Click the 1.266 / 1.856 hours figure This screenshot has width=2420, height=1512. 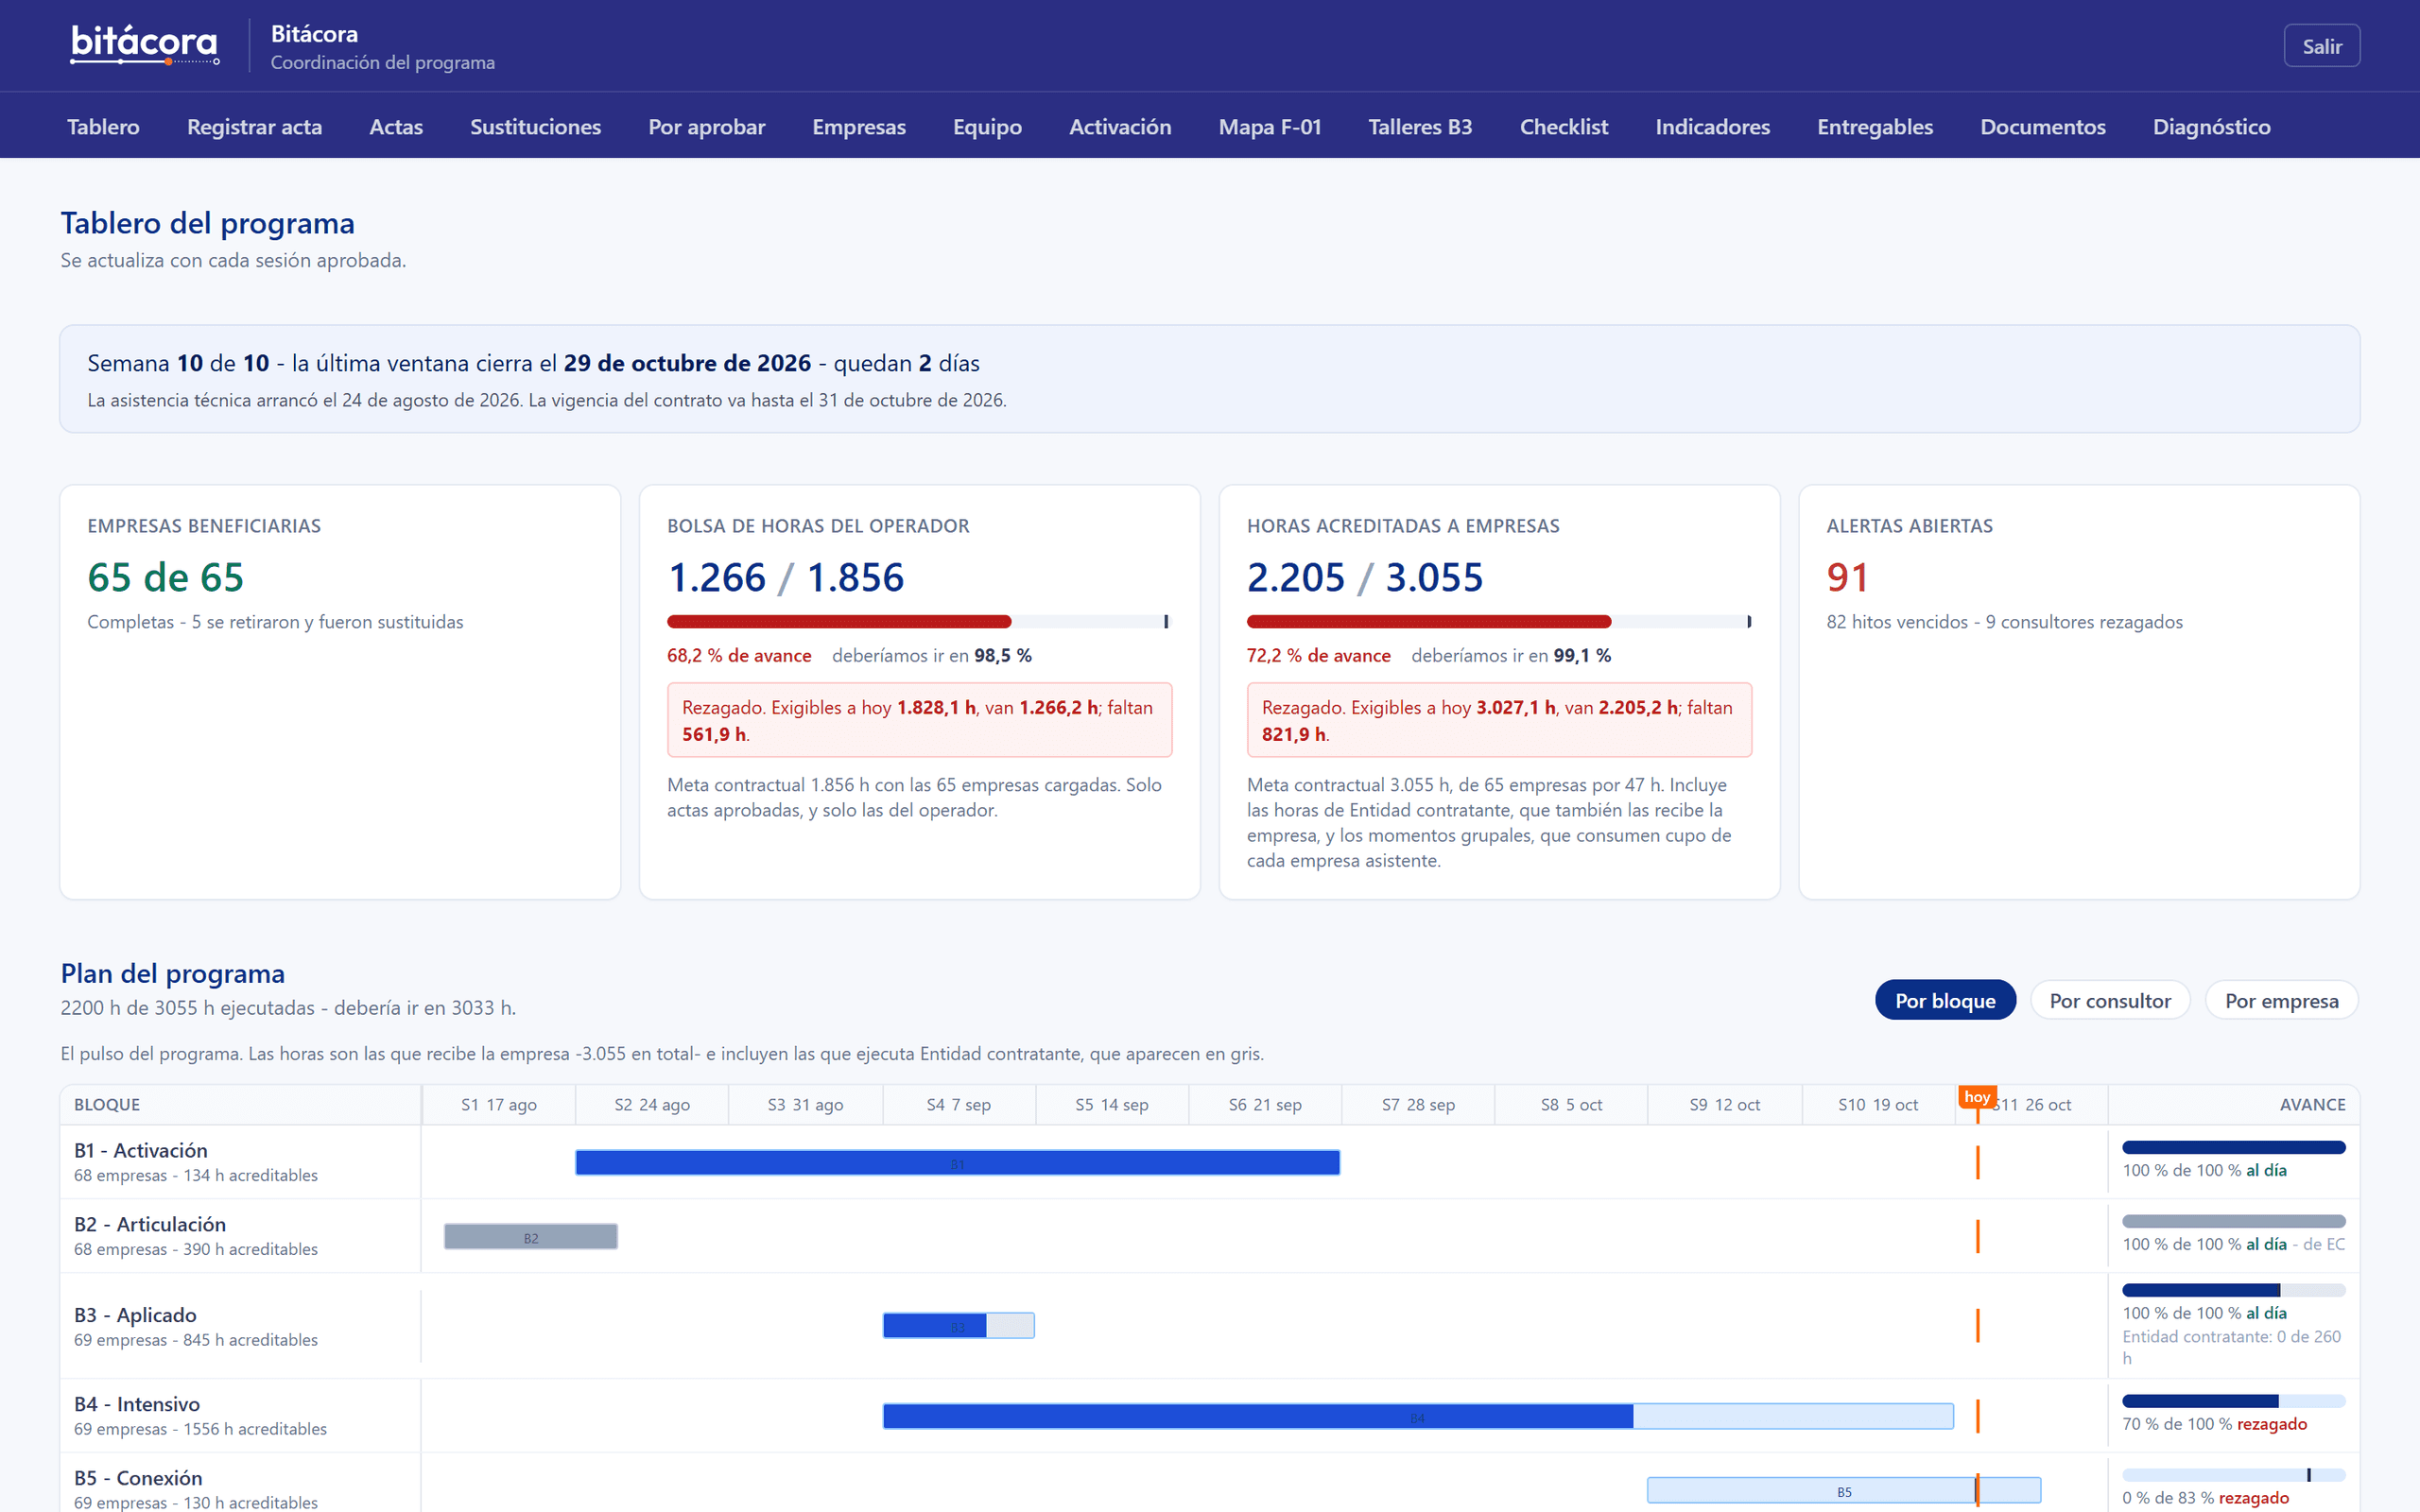pyautogui.click(x=785, y=577)
